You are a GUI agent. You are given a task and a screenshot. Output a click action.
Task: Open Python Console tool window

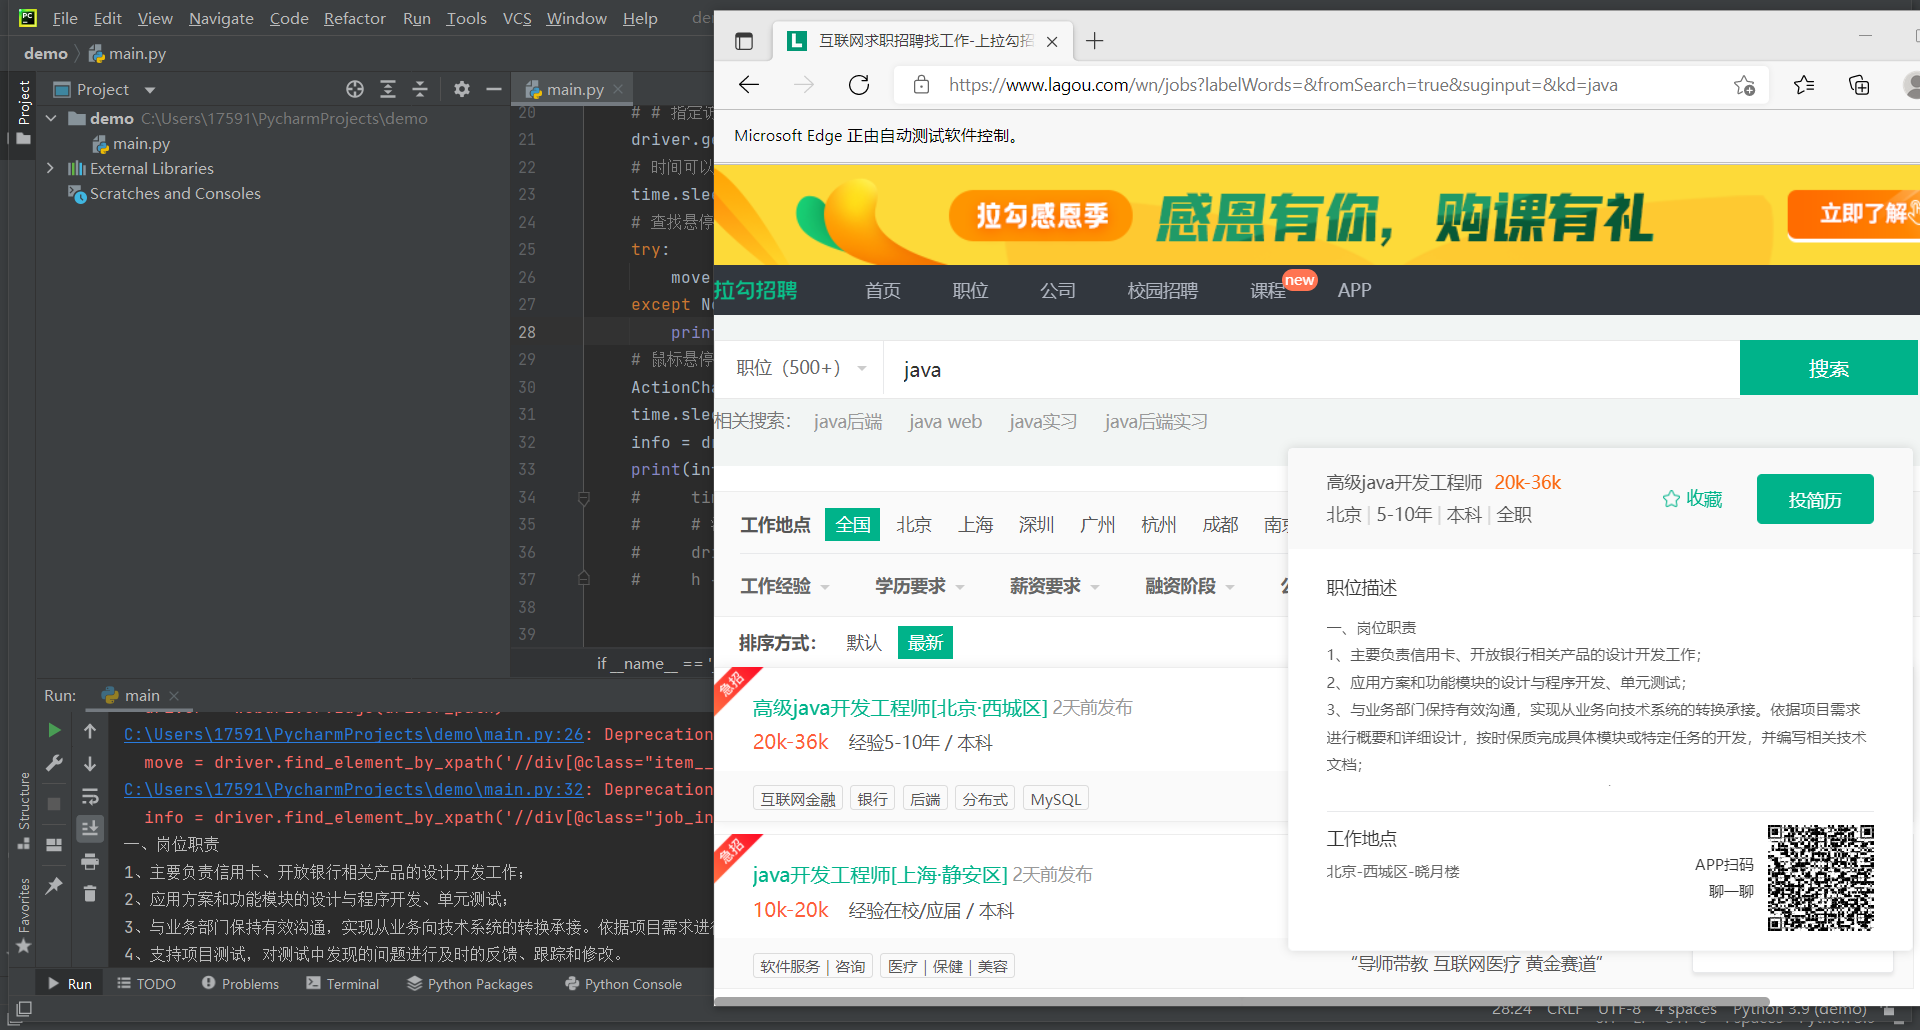[x=623, y=984]
